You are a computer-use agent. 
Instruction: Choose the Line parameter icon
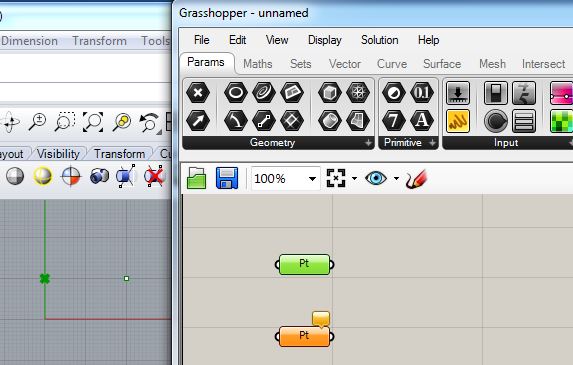point(264,121)
